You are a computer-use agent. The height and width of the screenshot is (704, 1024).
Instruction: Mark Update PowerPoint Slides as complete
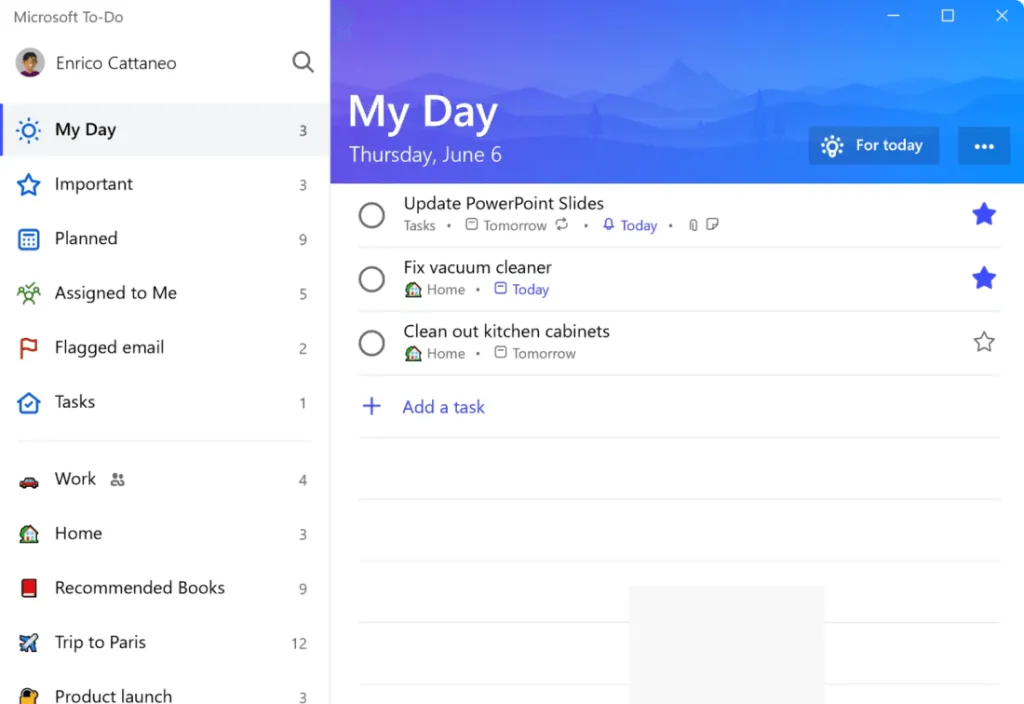click(x=371, y=215)
